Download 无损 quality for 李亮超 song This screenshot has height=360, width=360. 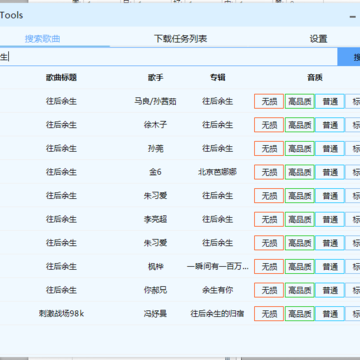coord(269,219)
